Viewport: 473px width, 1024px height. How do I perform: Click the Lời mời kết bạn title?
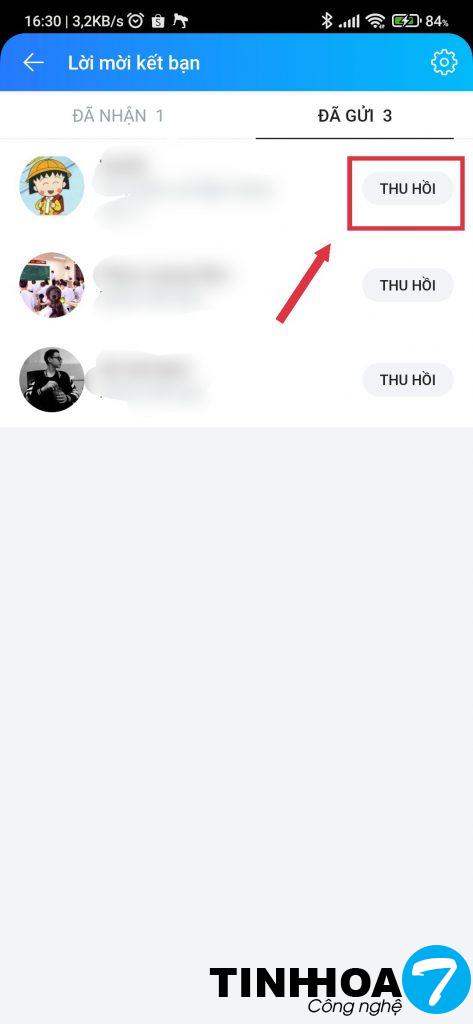(x=134, y=63)
